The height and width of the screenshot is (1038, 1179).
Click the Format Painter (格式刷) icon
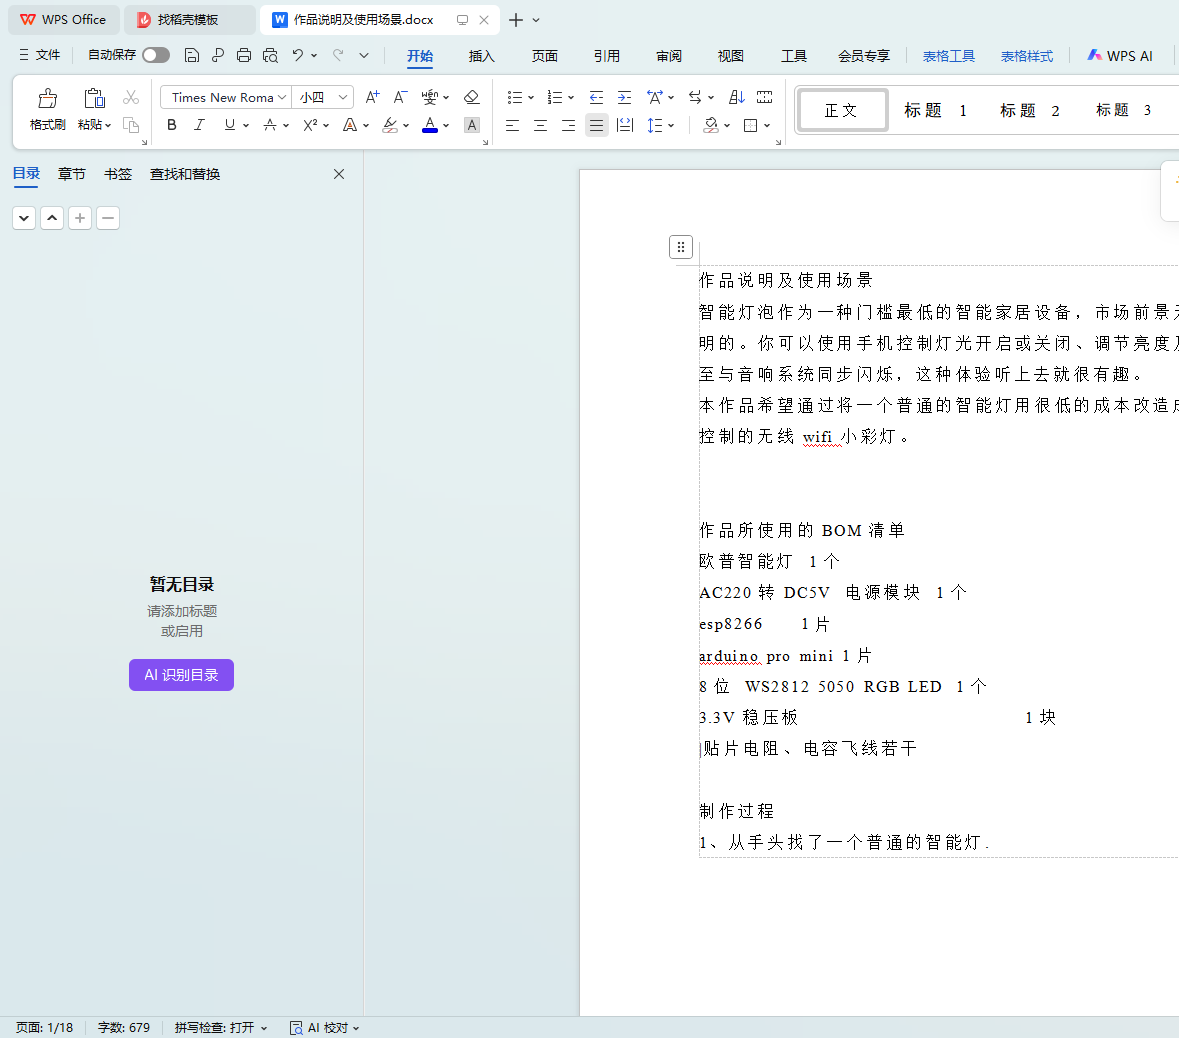tap(47, 99)
